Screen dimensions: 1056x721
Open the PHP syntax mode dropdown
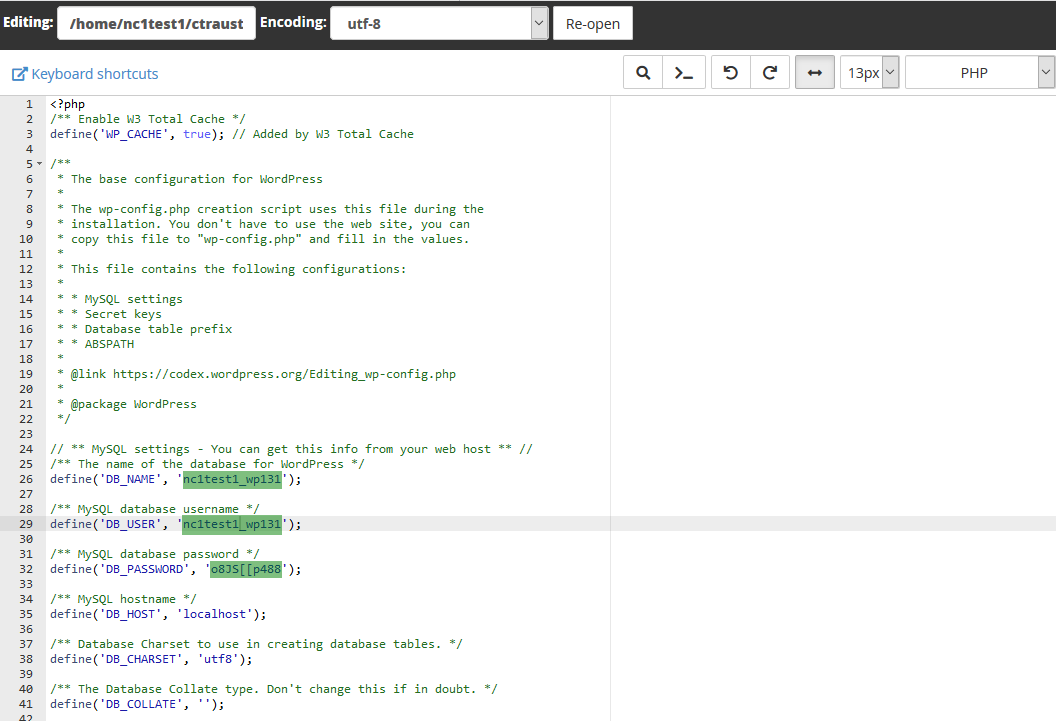(x=981, y=73)
